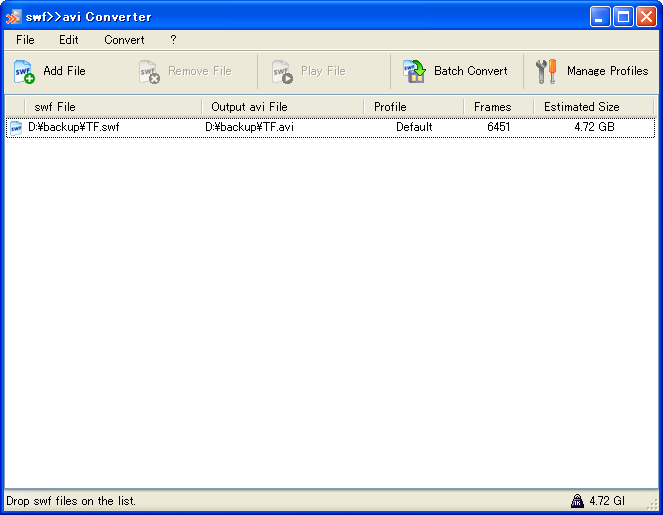
Task: Click the D:¥backup¥TF.avi output cell
Action: [x=249, y=127]
